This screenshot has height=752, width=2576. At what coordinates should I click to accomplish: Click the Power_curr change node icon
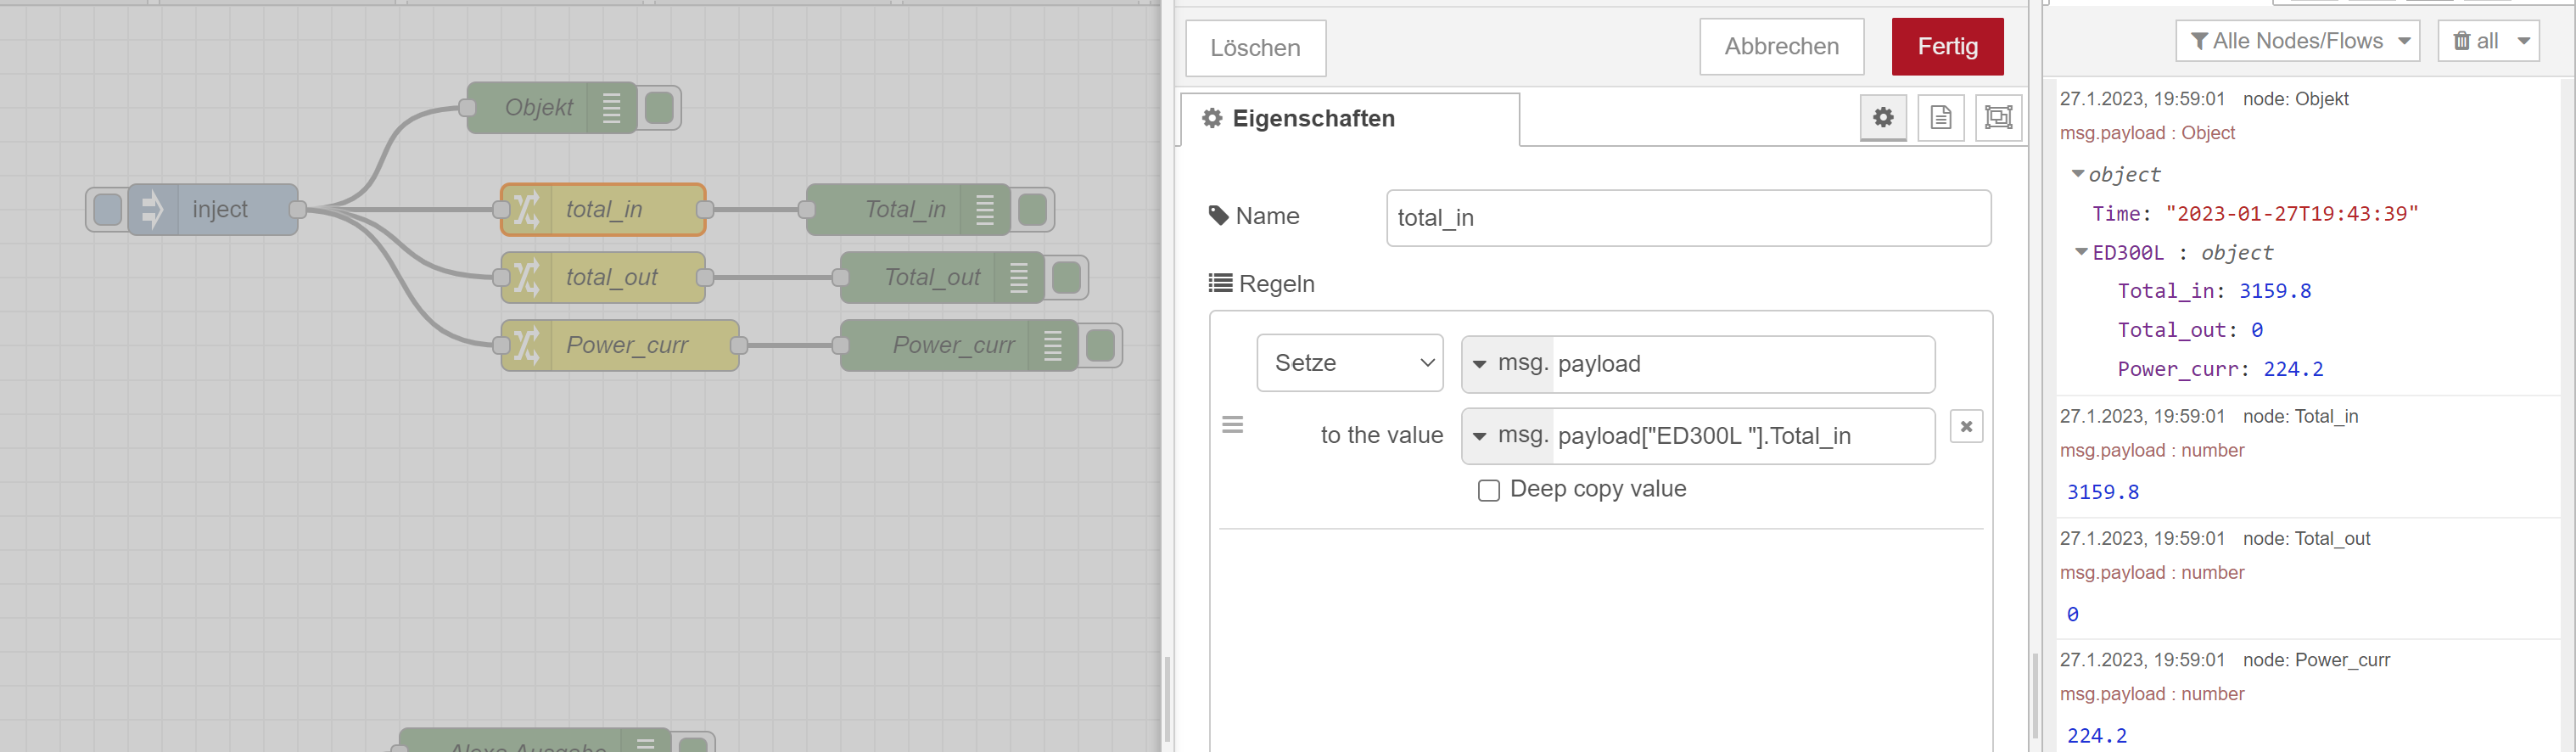click(527, 346)
